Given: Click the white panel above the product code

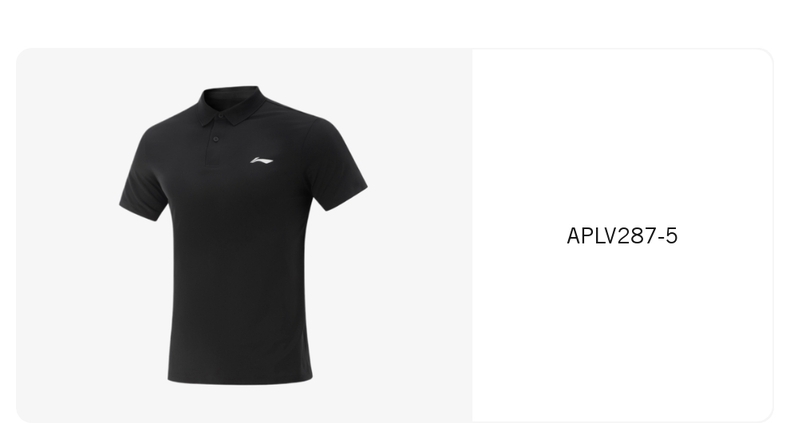Looking at the screenshot, I should [622, 136].
